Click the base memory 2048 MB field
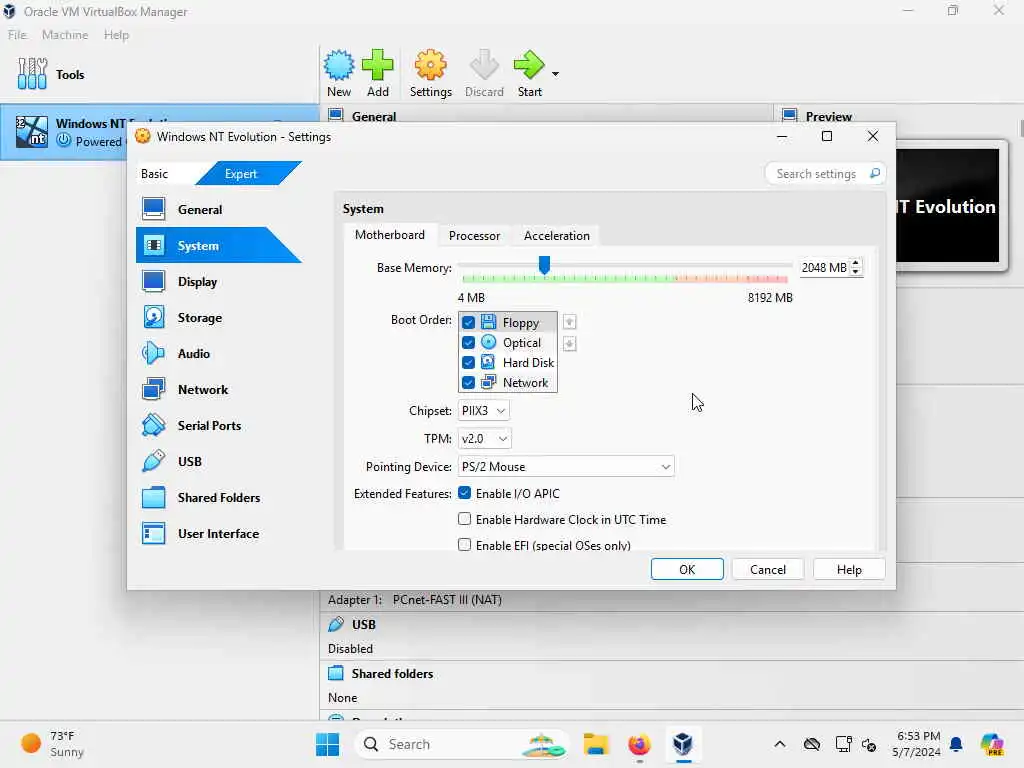Screen dimensions: 1024x768 click(x=824, y=268)
